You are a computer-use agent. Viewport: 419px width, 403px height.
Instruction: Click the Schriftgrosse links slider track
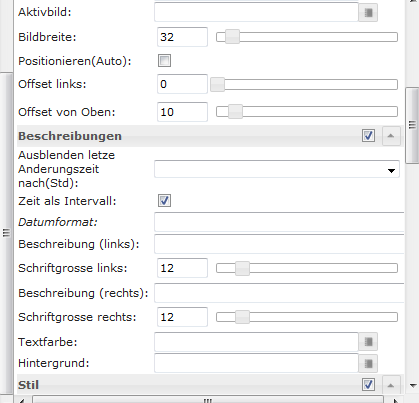[x=307, y=268]
